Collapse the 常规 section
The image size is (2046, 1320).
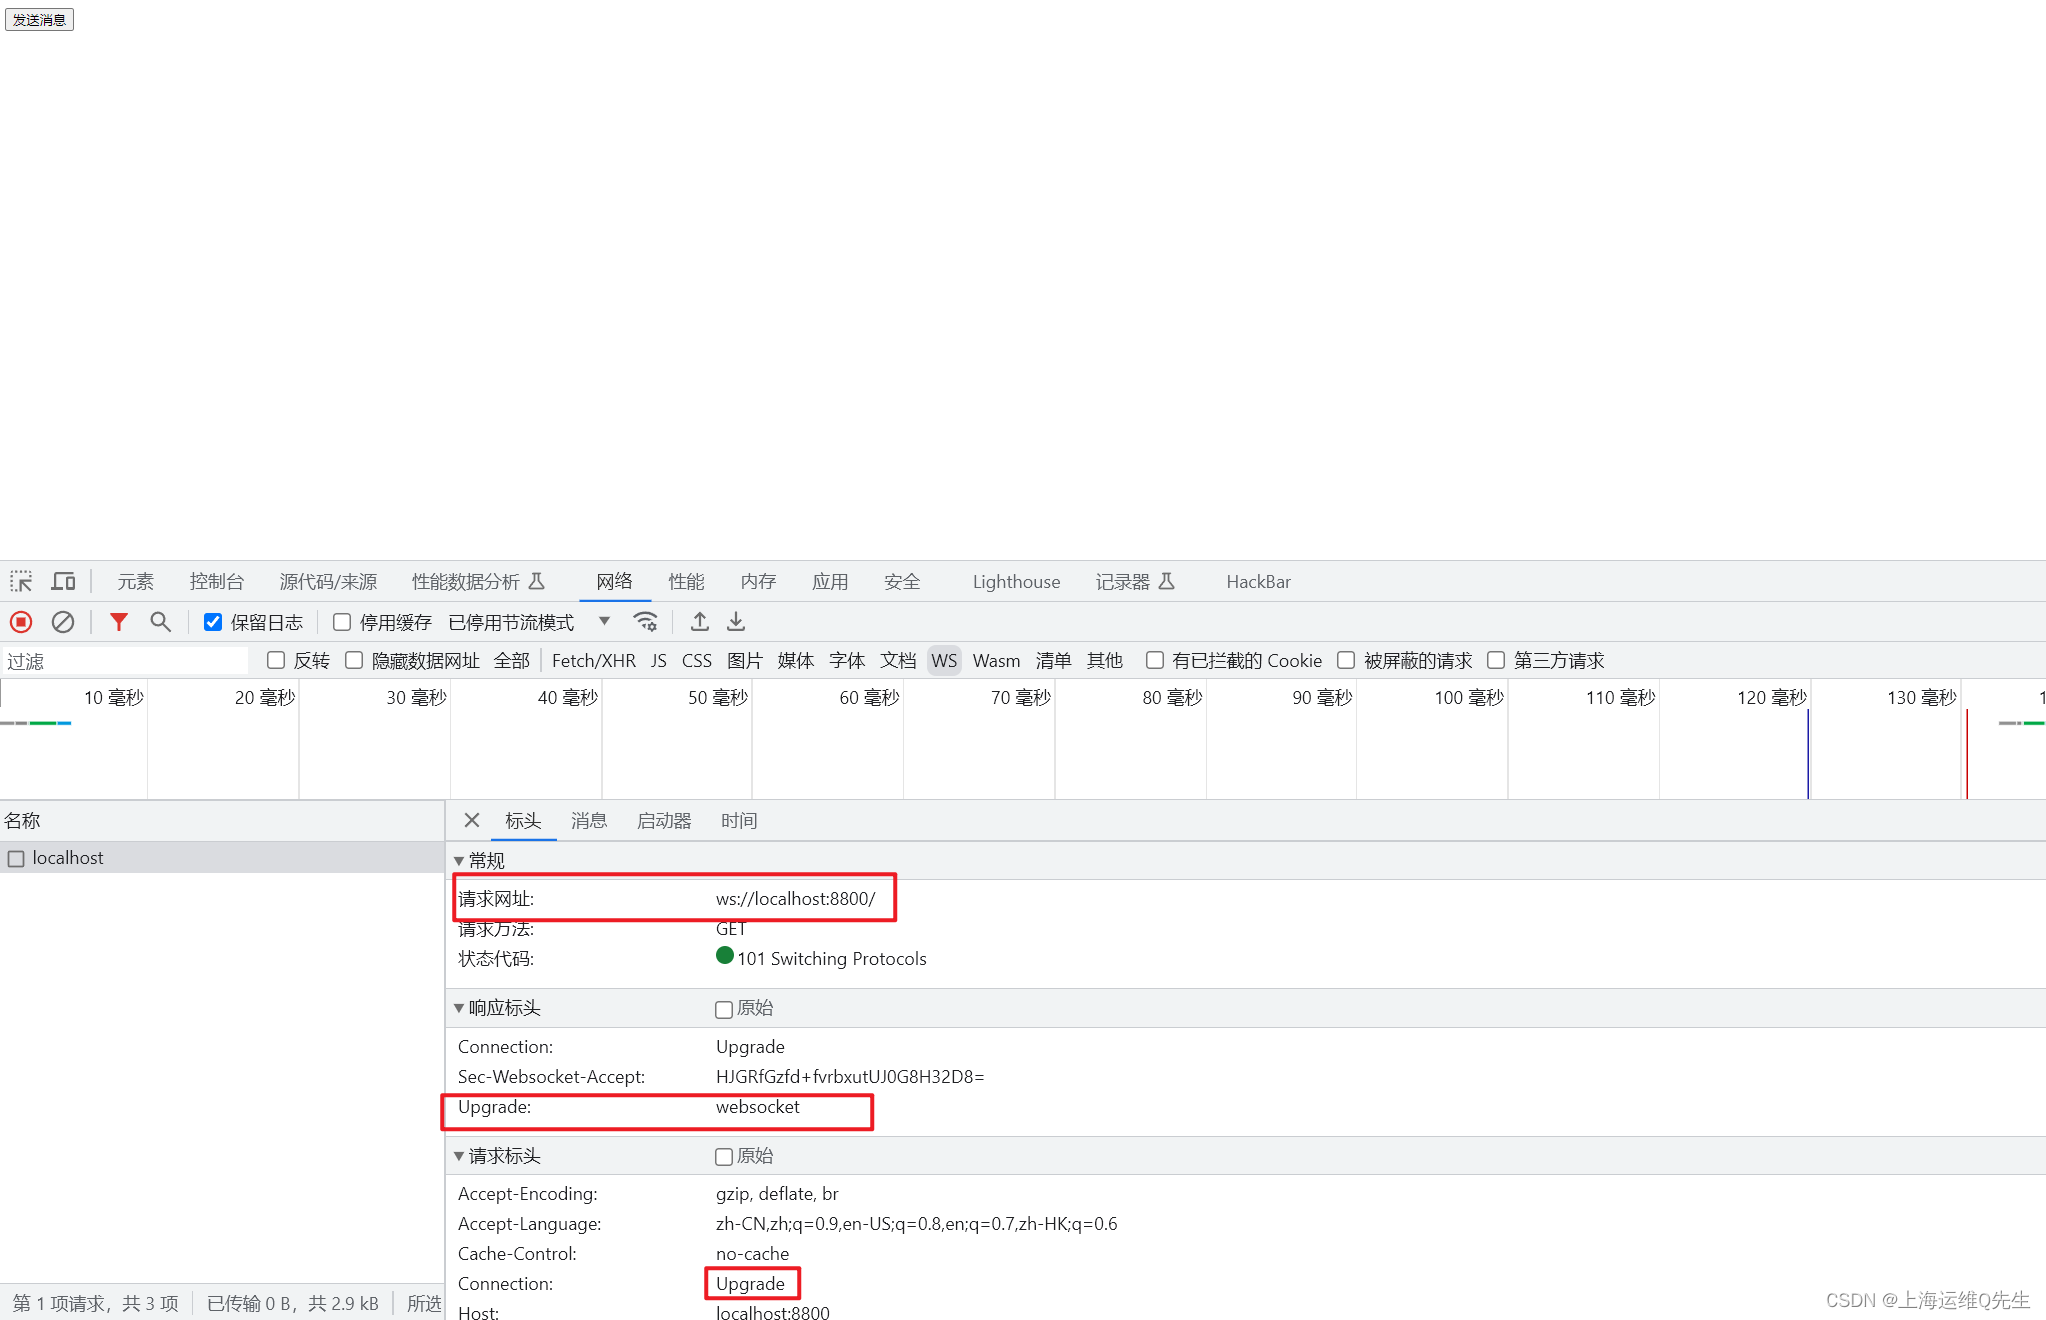click(459, 860)
